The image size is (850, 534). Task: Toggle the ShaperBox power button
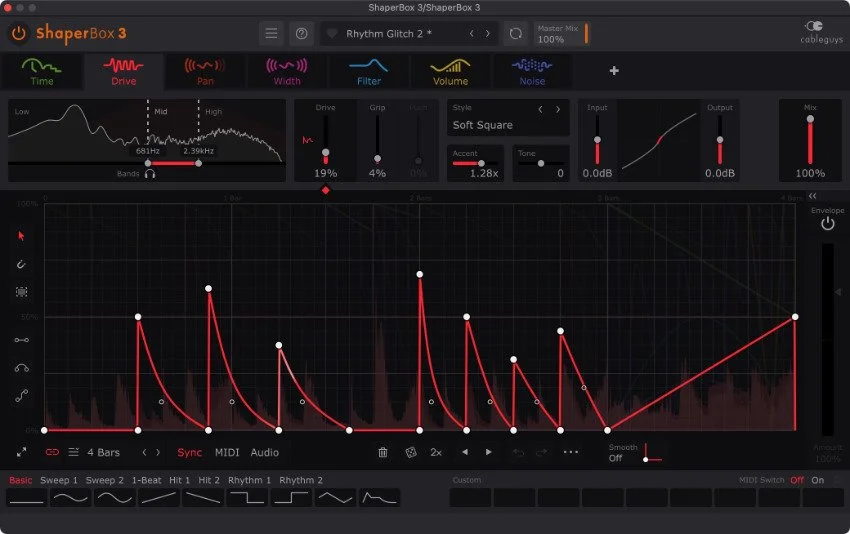[18, 34]
